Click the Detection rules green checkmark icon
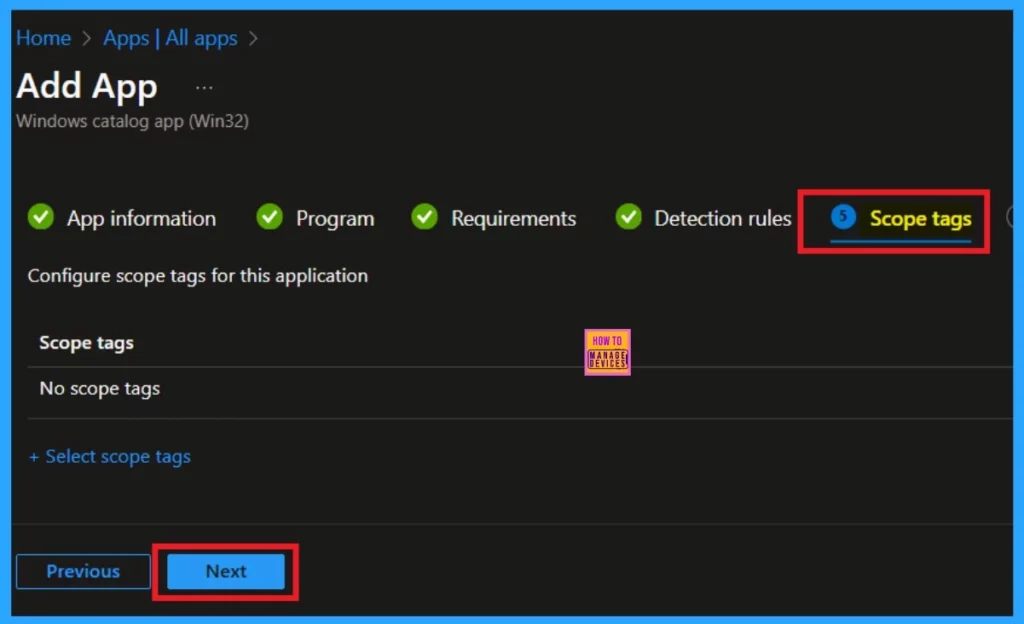 click(629, 217)
